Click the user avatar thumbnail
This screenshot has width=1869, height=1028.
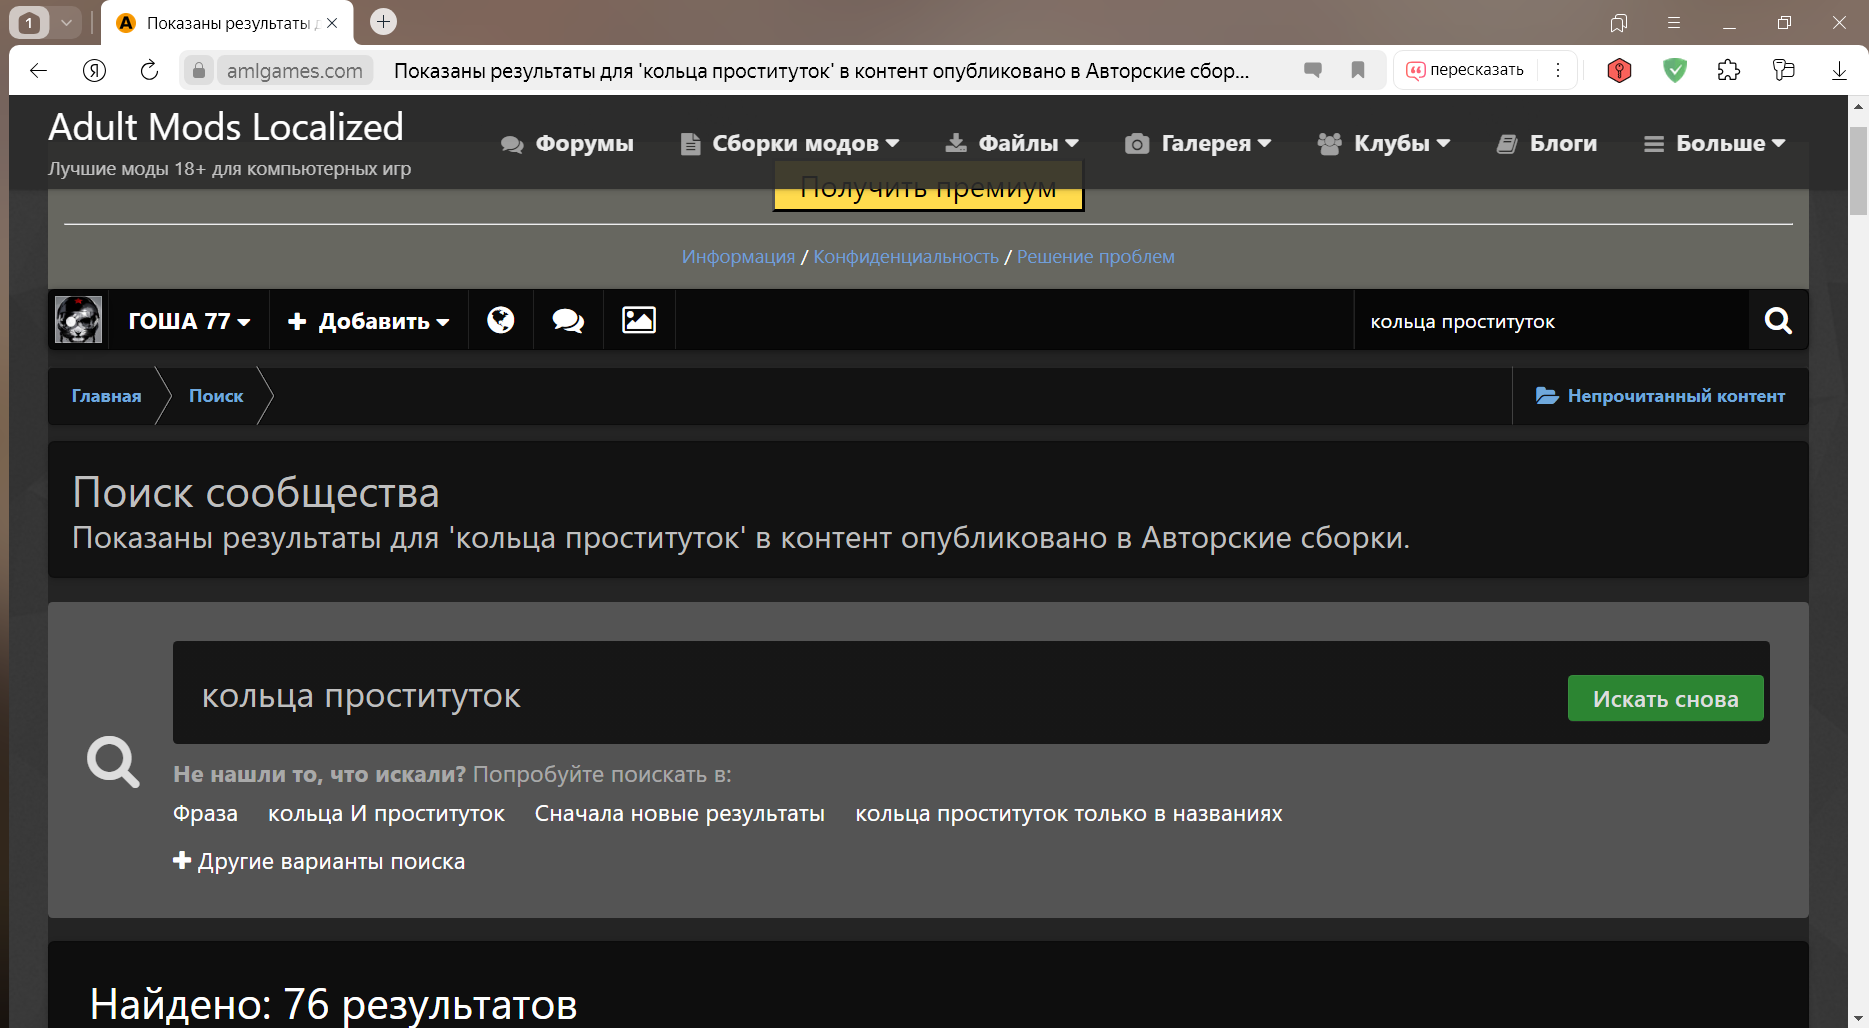(x=78, y=320)
